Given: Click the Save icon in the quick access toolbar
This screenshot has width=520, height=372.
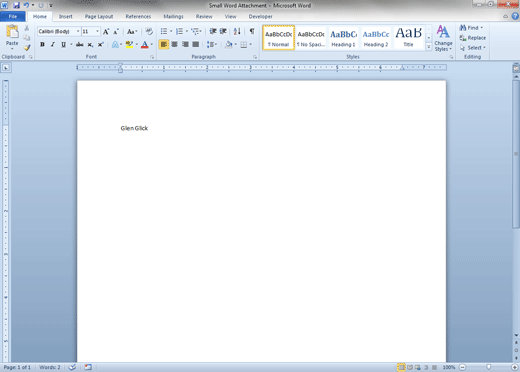Looking at the screenshot, I should click(x=16, y=5).
